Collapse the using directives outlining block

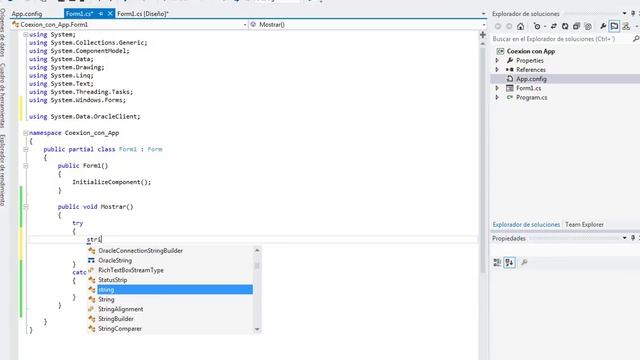(x=25, y=35)
